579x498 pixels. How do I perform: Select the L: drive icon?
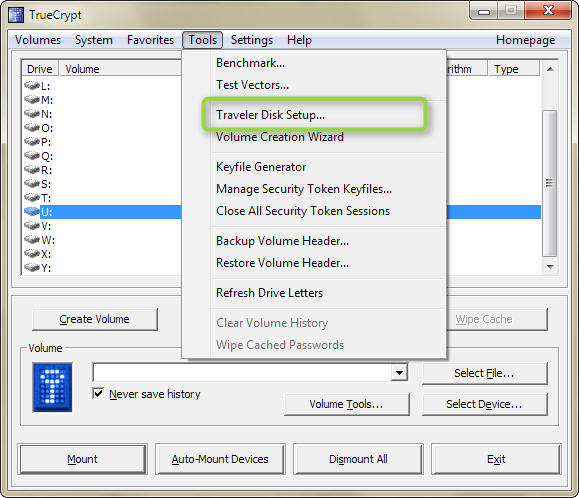32,86
